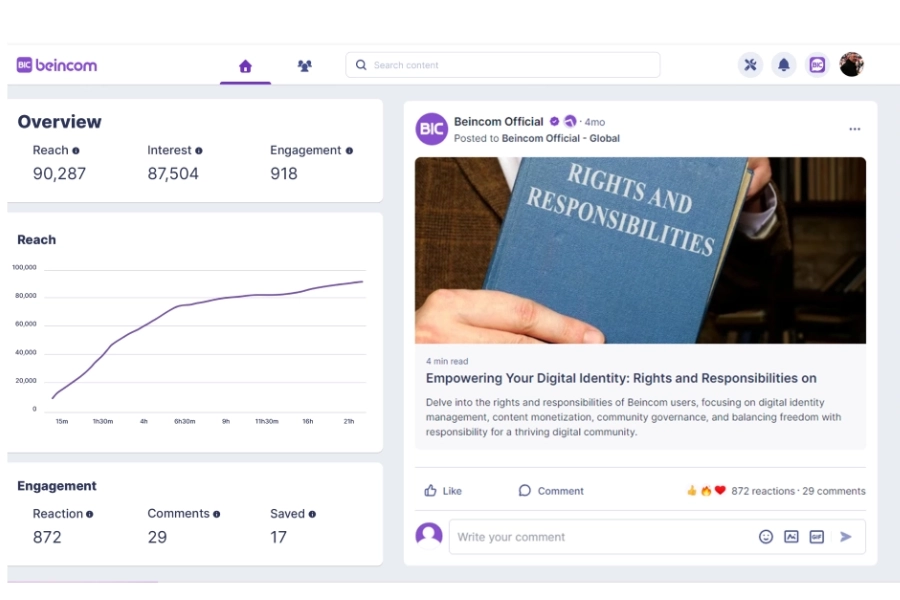Screen dimensions: 900x600
Task: Show info tooltip next to Engagement metric
Action: click(x=349, y=150)
